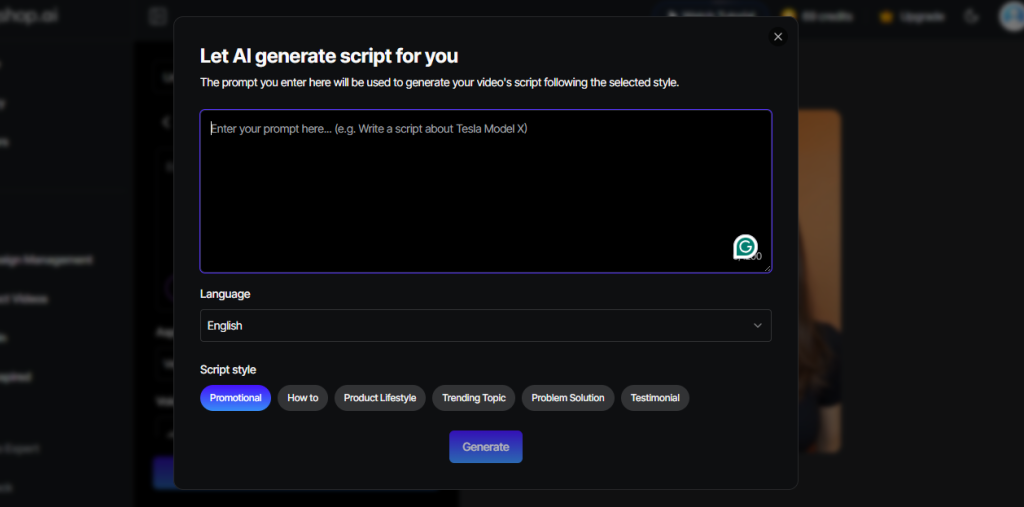
Task: Click the 'Language' label above the dropdown
Action: [225, 294]
